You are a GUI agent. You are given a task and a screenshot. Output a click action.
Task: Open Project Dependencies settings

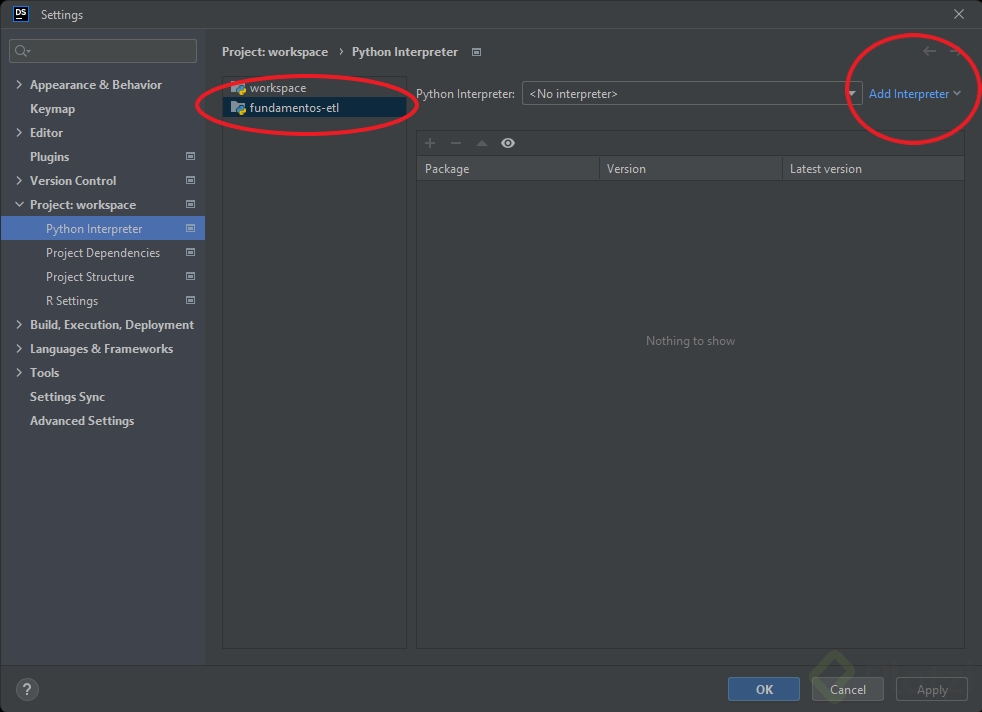pos(103,252)
